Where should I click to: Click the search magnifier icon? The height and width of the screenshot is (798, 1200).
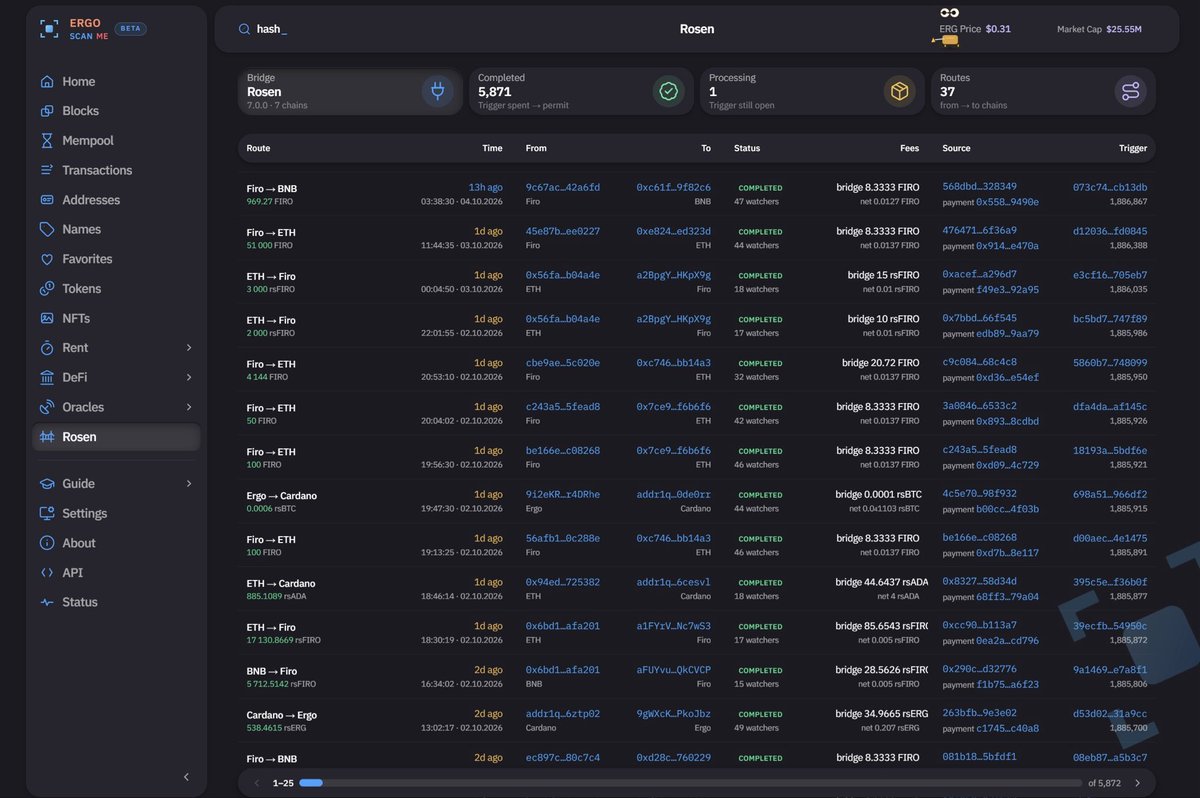pos(244,29)
